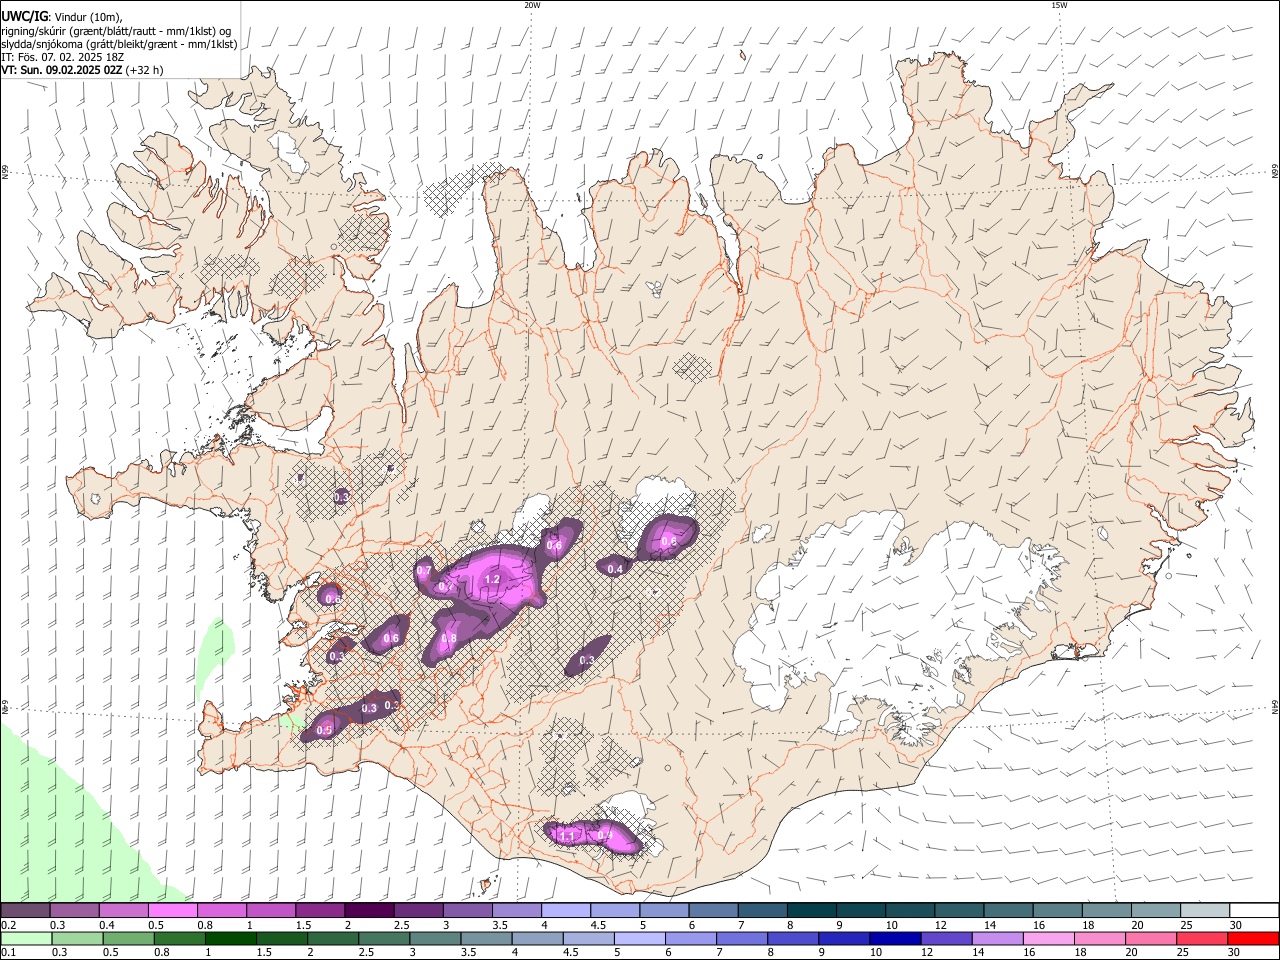Click the 'slydda/snjókoma' legend description line
Viewport: 1280px width, 960px height.
(x=119, y=44)
